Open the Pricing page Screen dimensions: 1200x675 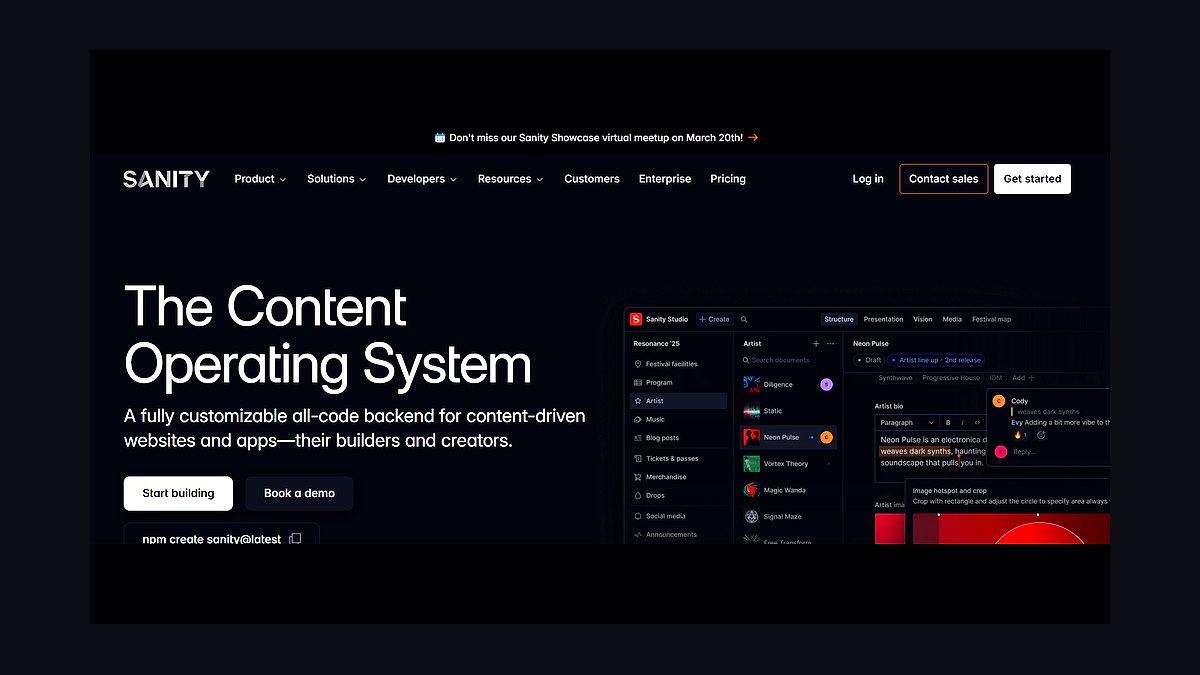pos(728,179)
